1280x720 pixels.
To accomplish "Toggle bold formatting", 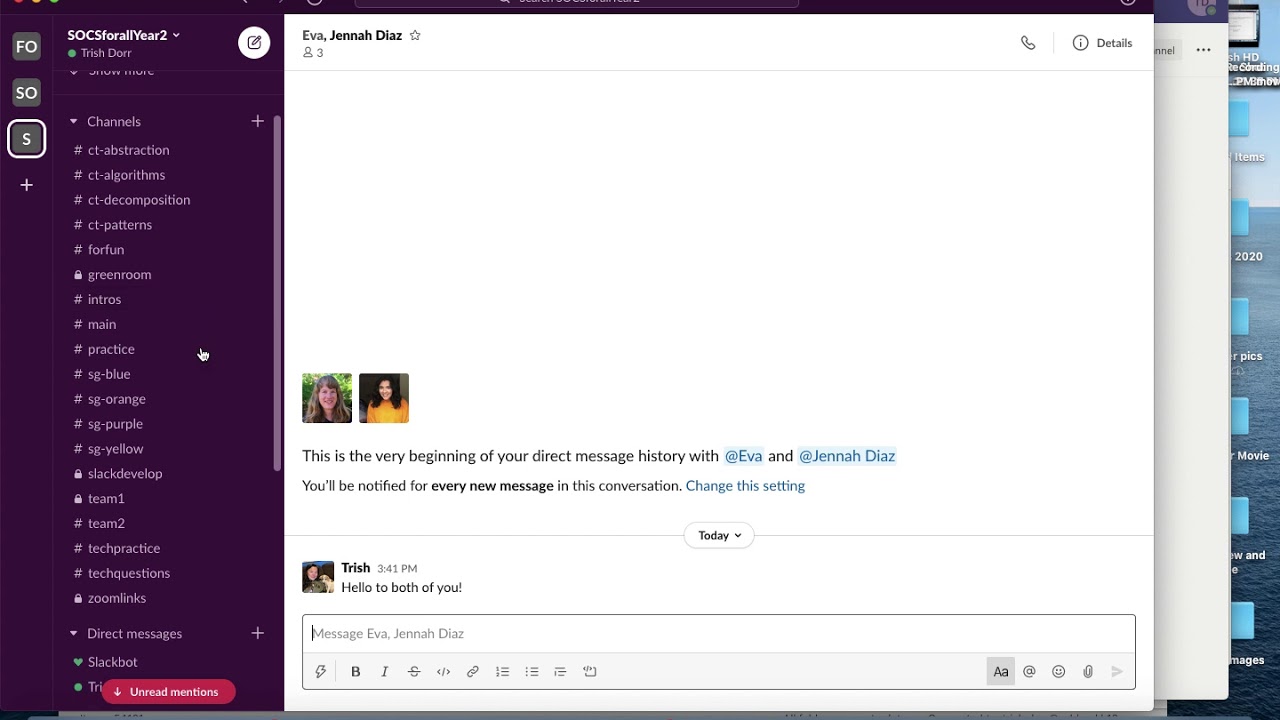I will pos(355,672).
